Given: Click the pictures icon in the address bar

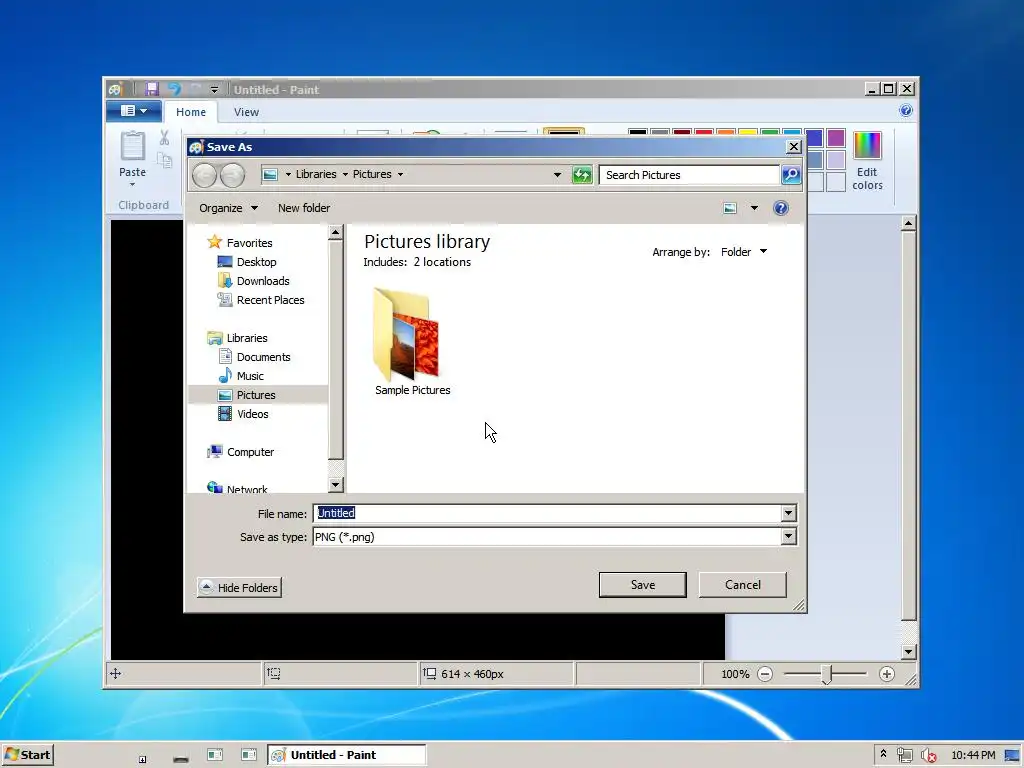Looking at the screenshot, I should (270, 174).
